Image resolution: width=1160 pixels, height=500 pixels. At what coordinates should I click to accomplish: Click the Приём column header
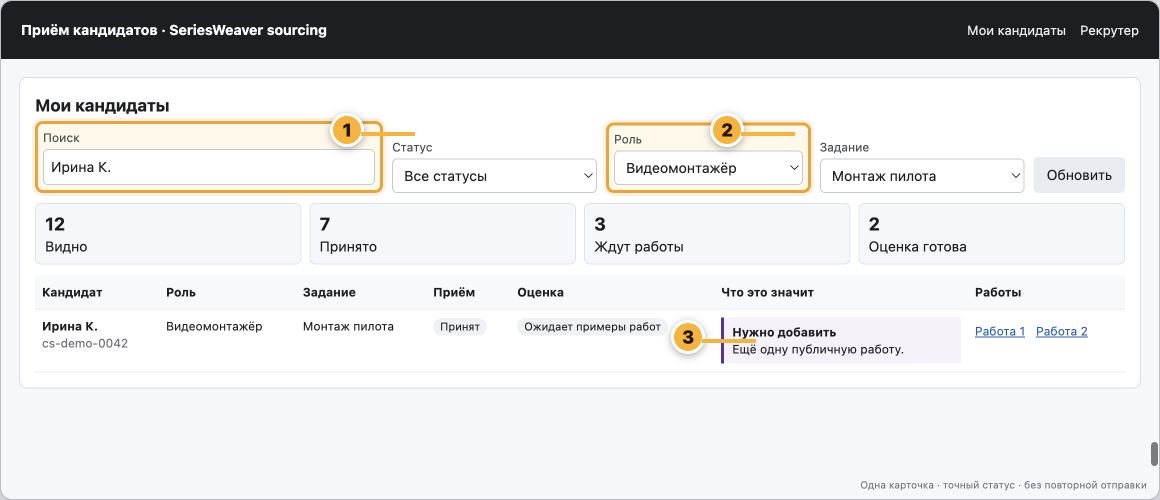point(454,292)
